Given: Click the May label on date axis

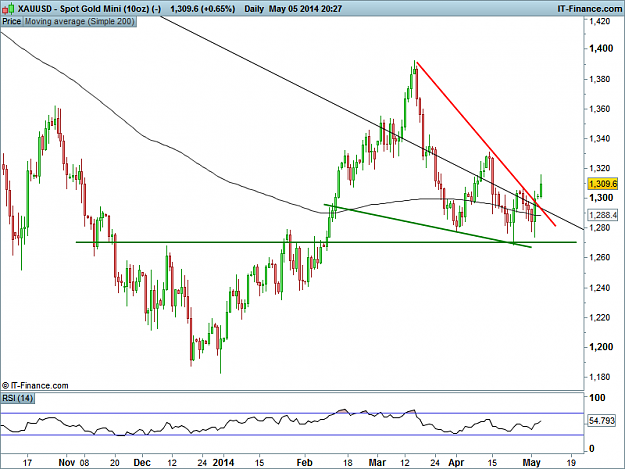Looking at the screenshot, I should pos(531,463).
